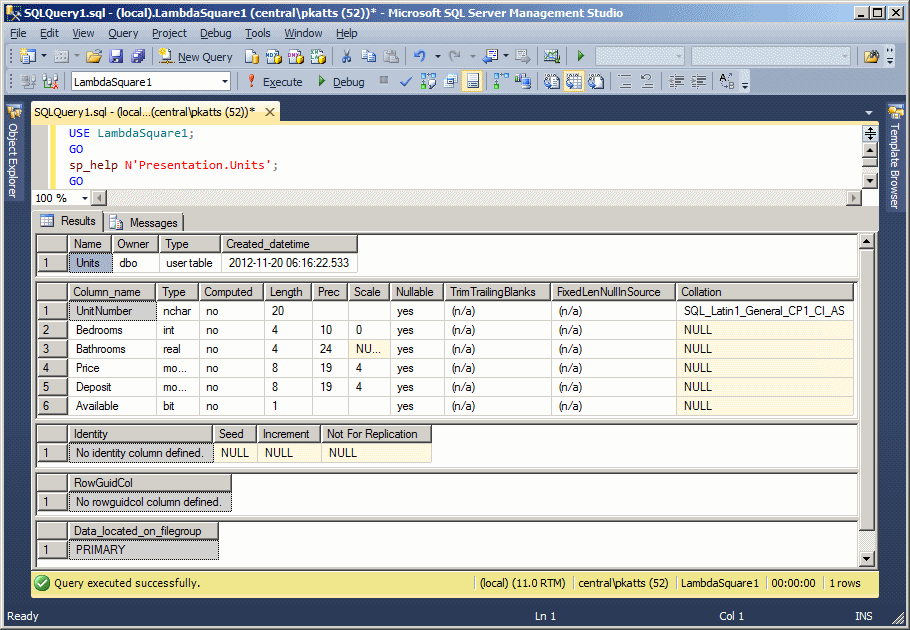910x630 pixels.
Task: Open the Undo history dropdown arrow
Action: (x=438, y=56)
